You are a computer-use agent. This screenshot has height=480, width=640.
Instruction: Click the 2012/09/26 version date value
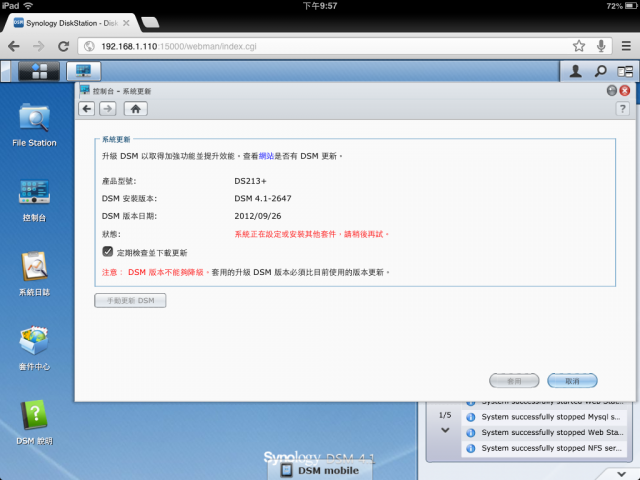258,216
